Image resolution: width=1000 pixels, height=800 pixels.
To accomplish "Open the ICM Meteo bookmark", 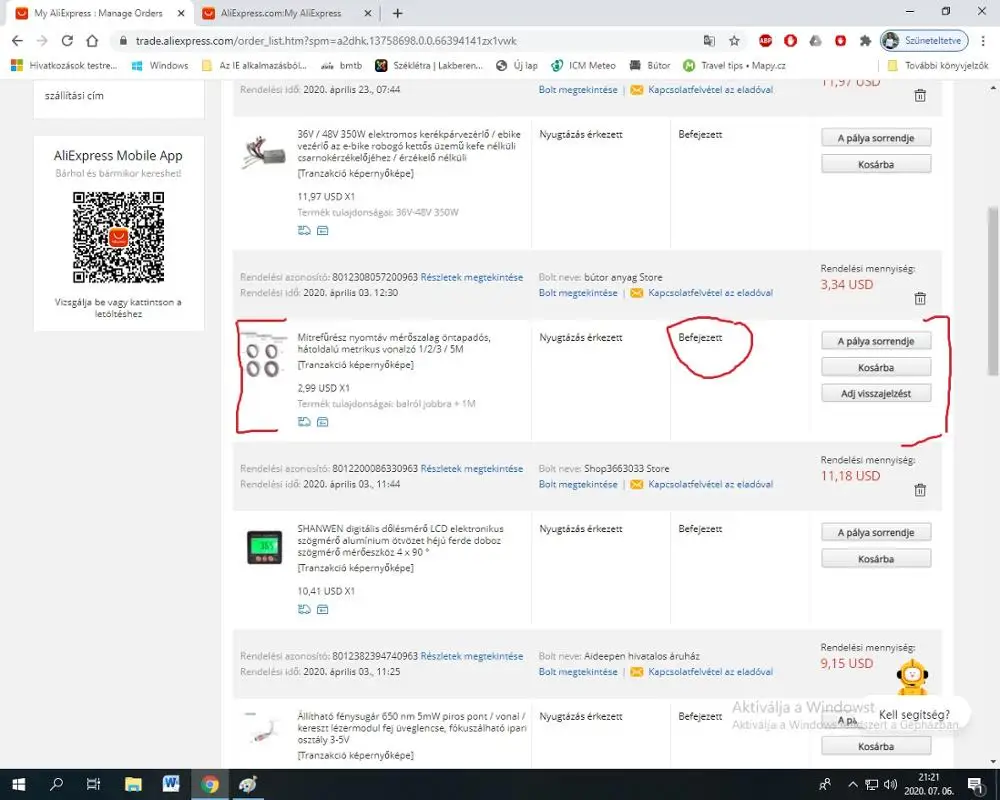I will point(584,65).
